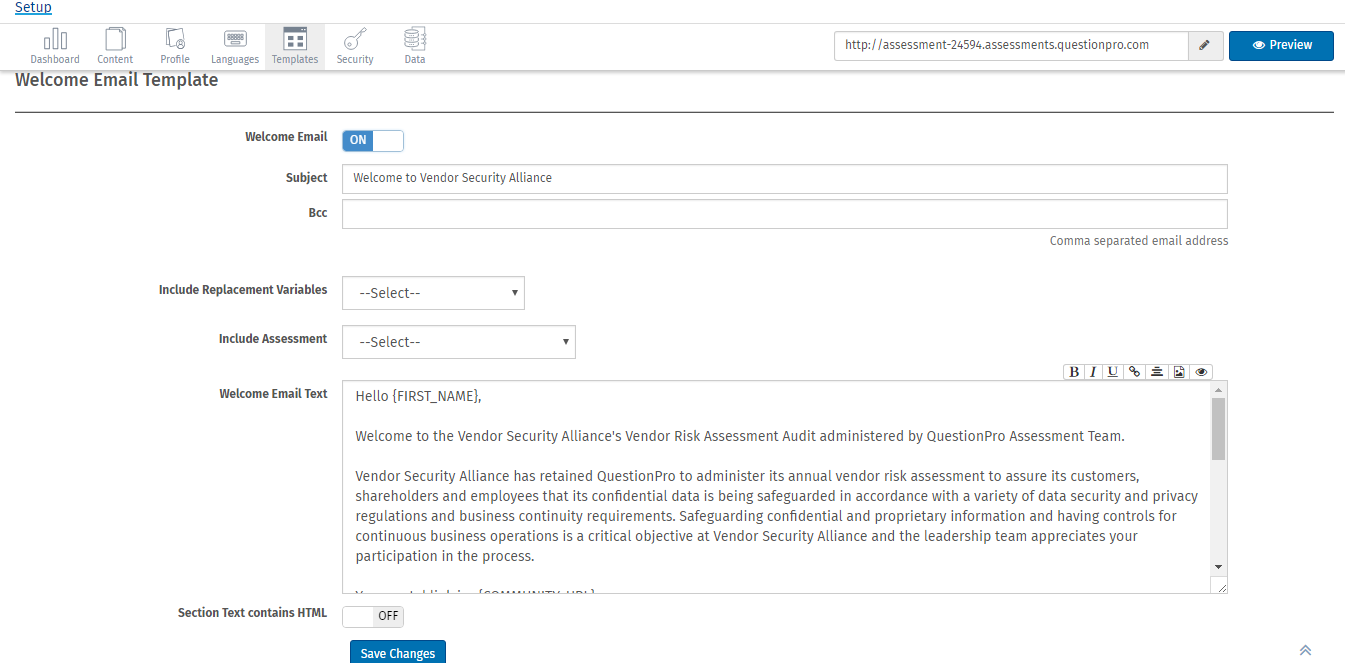Open the Security section icon
Viewport: 1345px width, 663px height.
(354, 45)
